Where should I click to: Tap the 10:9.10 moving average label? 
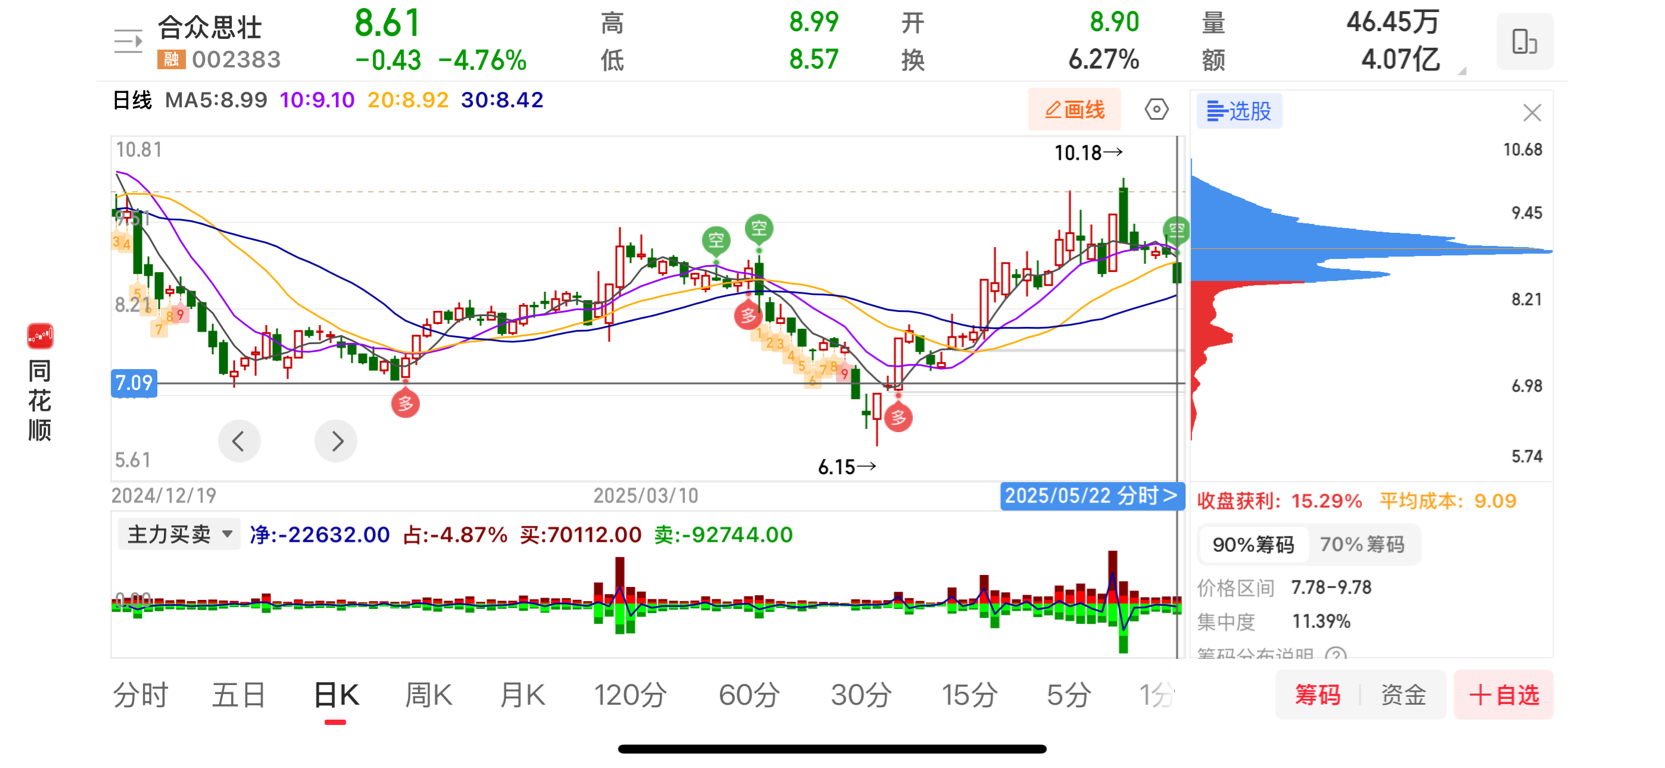pyautogui.click(x=317, y=100)
